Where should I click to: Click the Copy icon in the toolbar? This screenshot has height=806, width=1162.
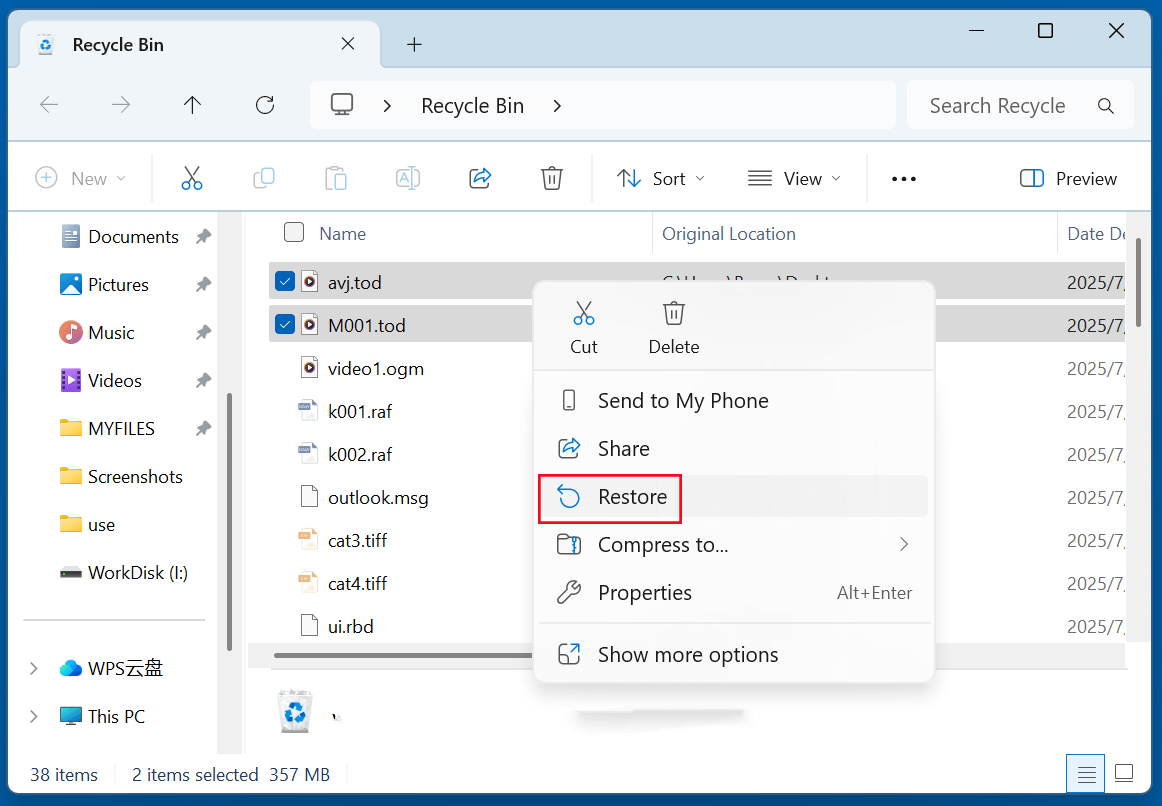tap(264, 178)
